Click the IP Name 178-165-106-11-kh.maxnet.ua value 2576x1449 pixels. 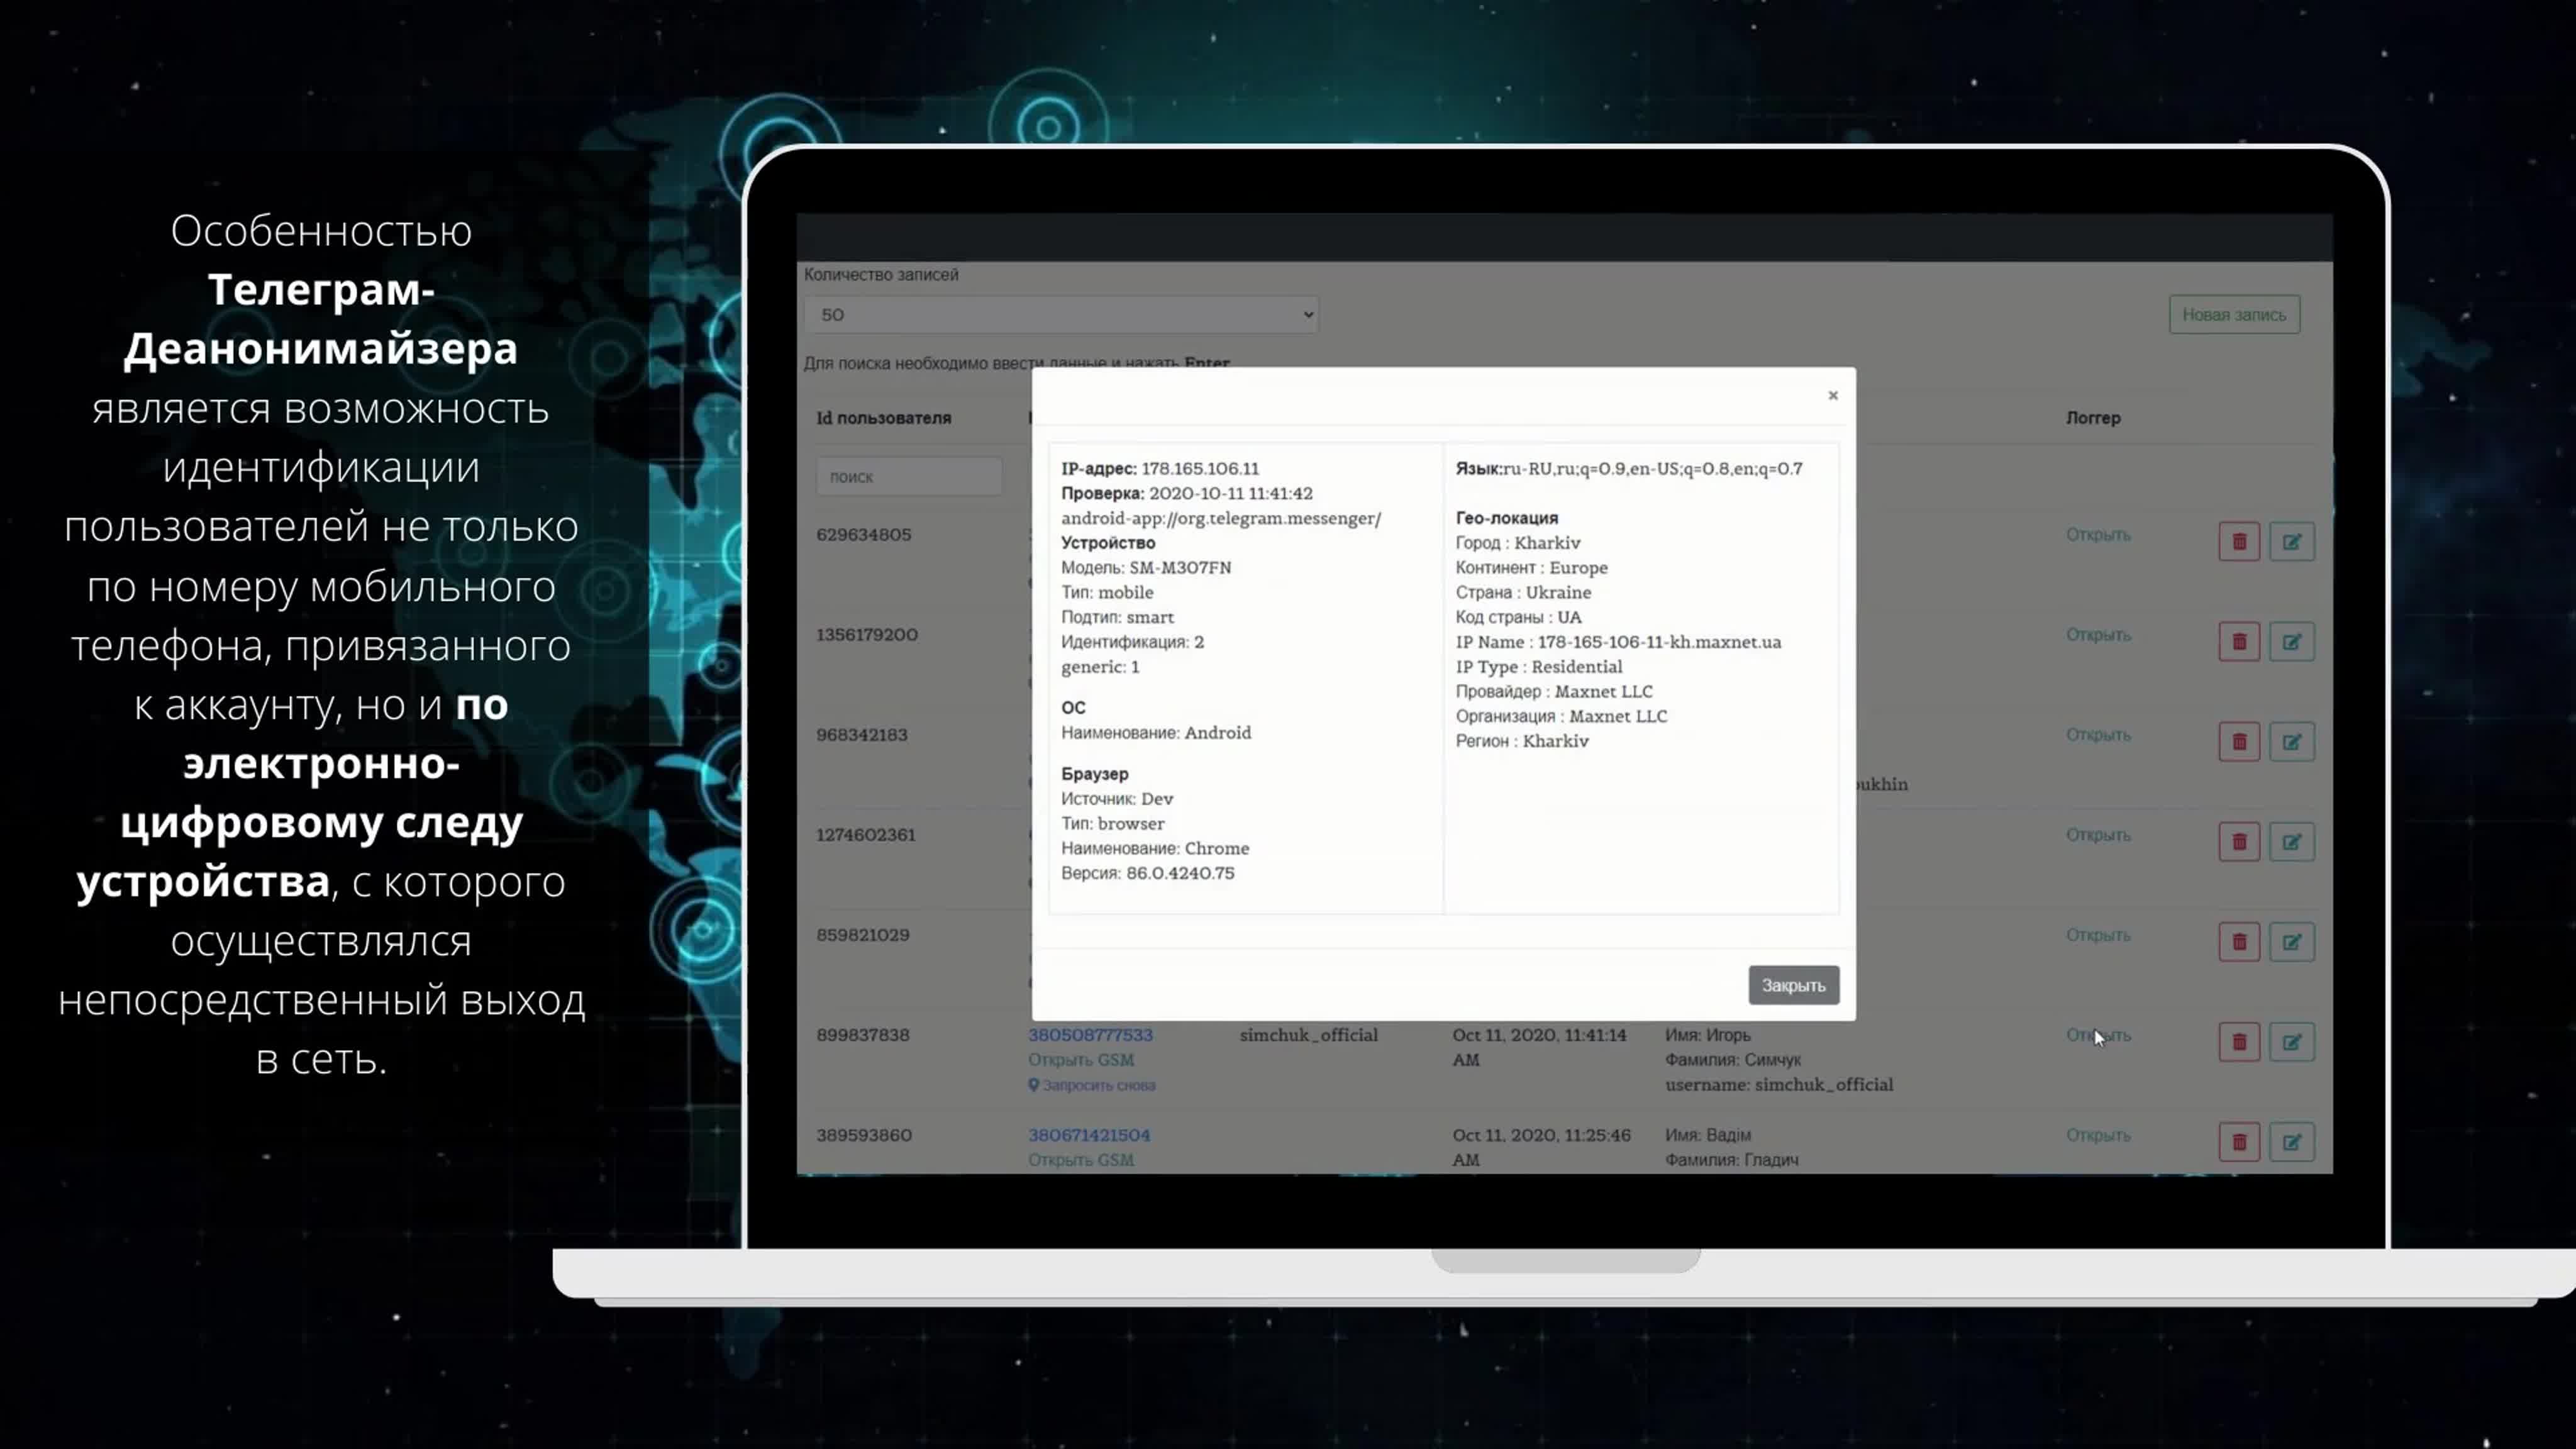1658,642
